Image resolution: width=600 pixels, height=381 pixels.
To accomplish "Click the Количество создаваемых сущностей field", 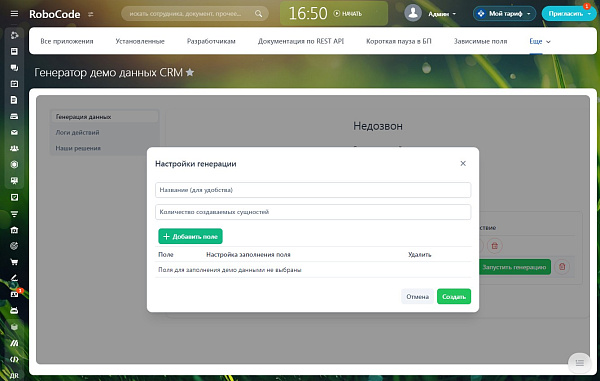I will 313,212.
